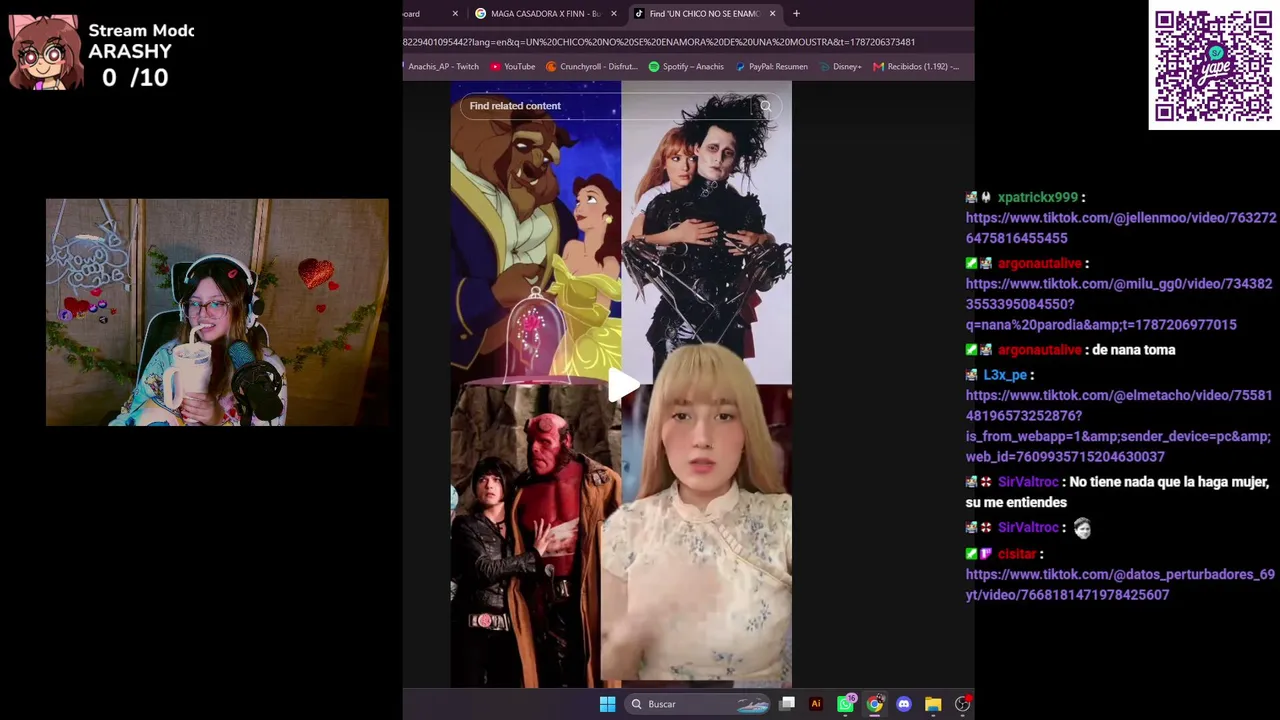Switch to Google Chrome on the taskbar
1280x720 pixels.
tap(875, 704)
